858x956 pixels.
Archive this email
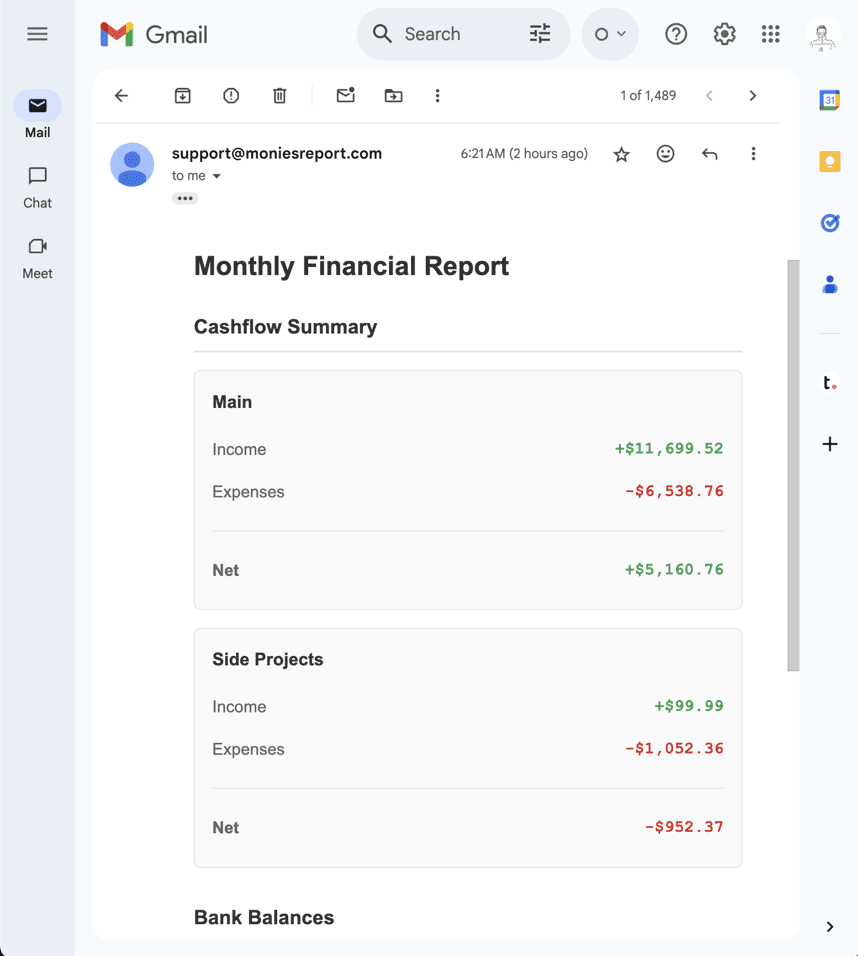182,96
